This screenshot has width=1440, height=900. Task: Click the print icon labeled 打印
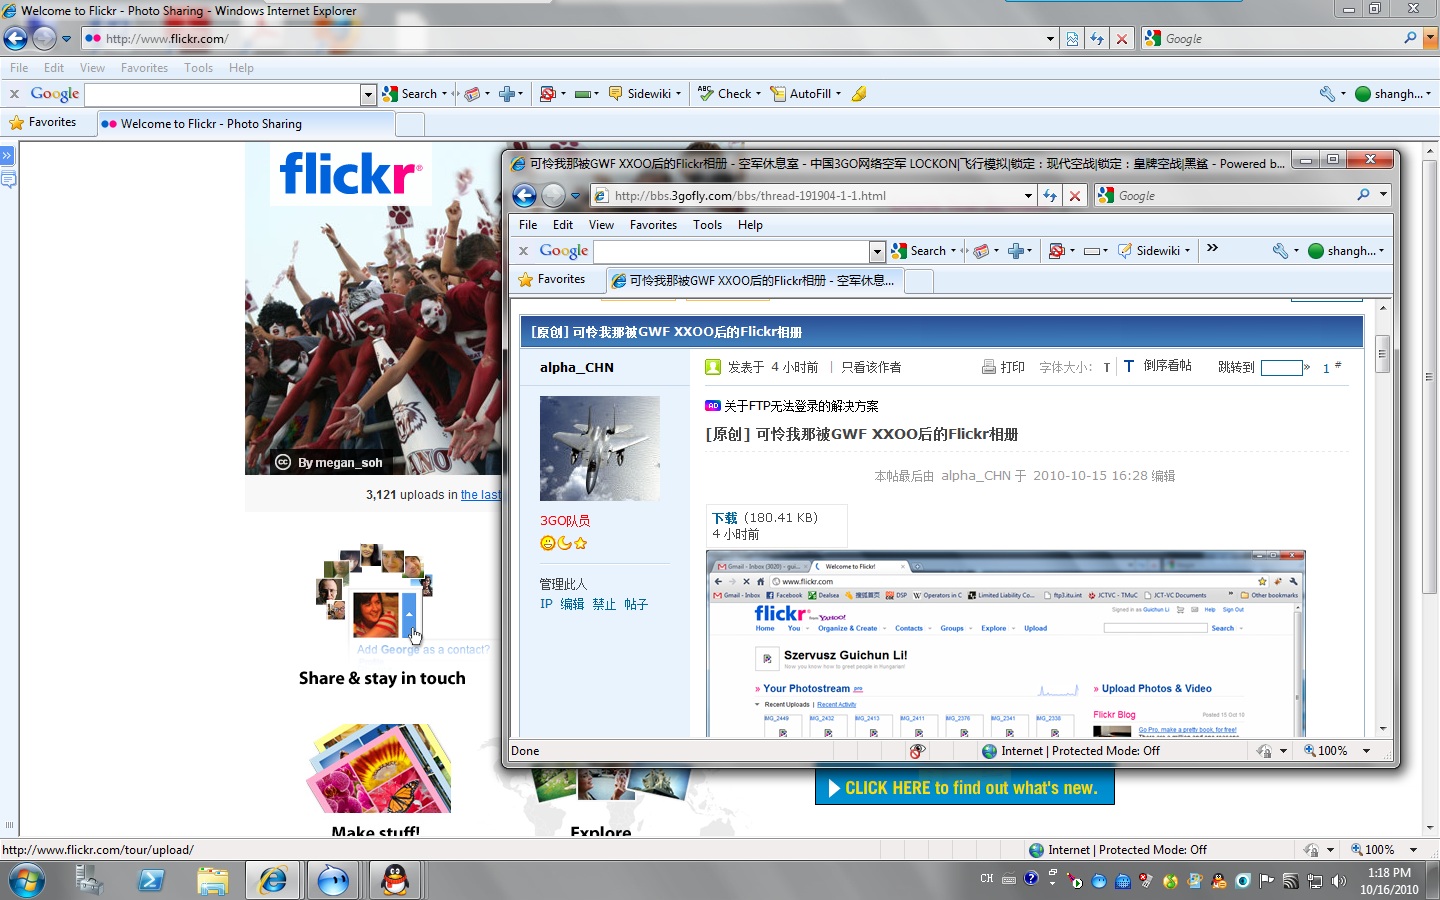(1003, 367)
